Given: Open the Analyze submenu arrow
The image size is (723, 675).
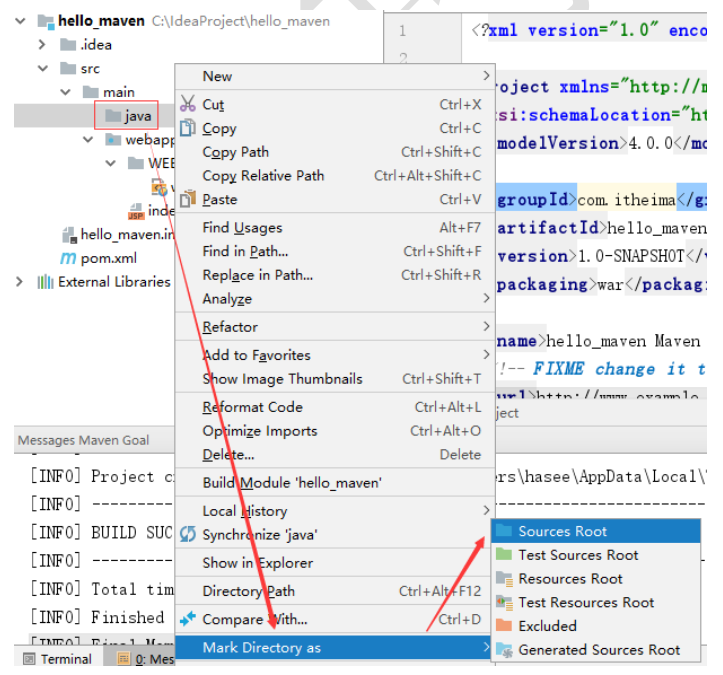Looking at the screenshot, I should pyautogui.click(x=486, y=298).
